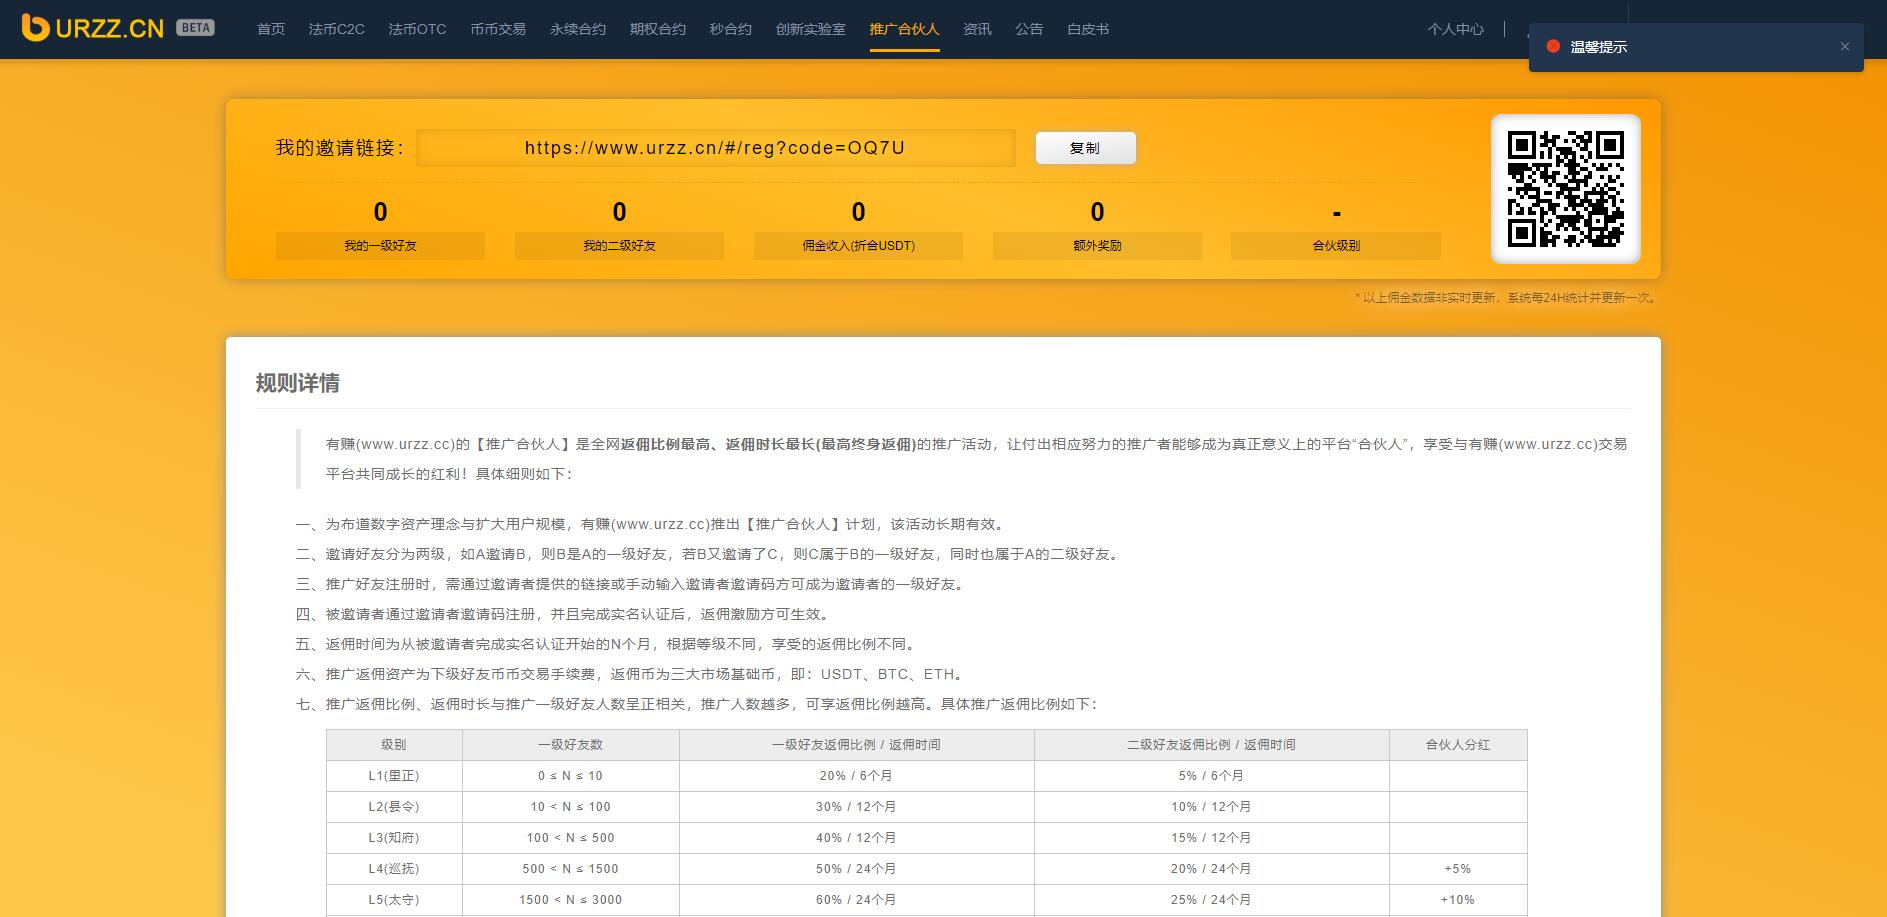The width and height of the screenshot is (1887, 917).
Task: Open 永续合约 perpetual contracts page
Action: 578,29
